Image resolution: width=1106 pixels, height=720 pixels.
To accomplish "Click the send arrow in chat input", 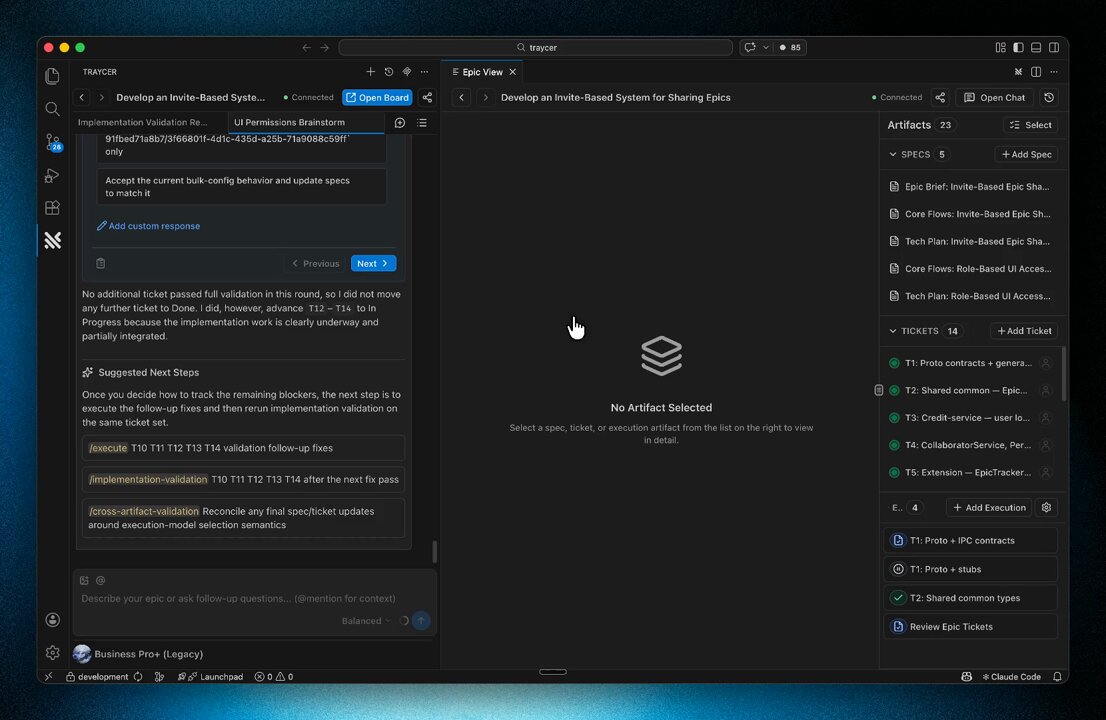I will click(x=421, y=621).
